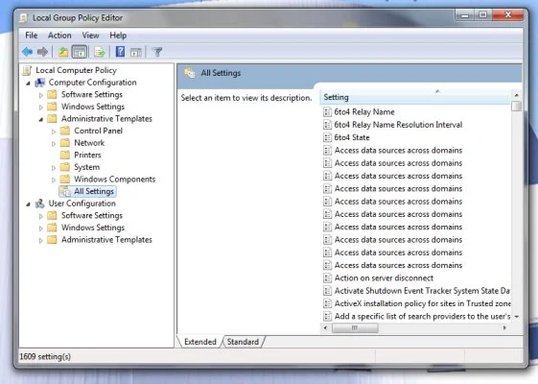Viewport: 538px width, 384px height.
Task: Select Activate Shutdown Event Tracker setting
Action: (x=422, y=291)
